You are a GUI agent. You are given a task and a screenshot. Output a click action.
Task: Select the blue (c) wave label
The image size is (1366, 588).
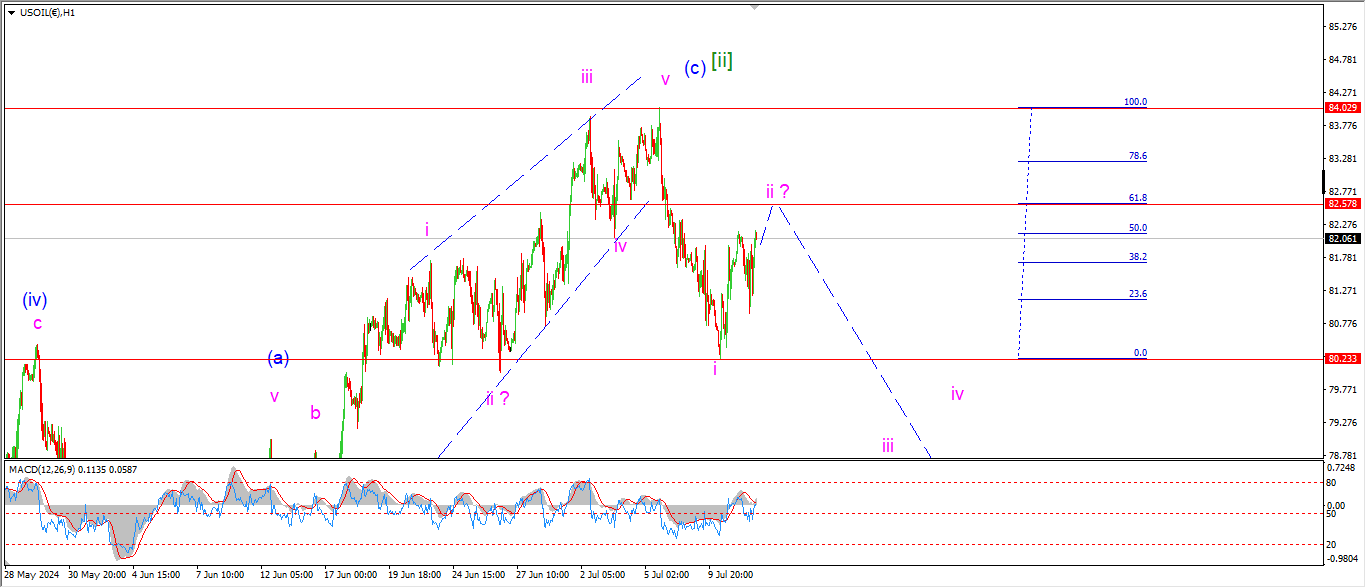click(695, 69)
